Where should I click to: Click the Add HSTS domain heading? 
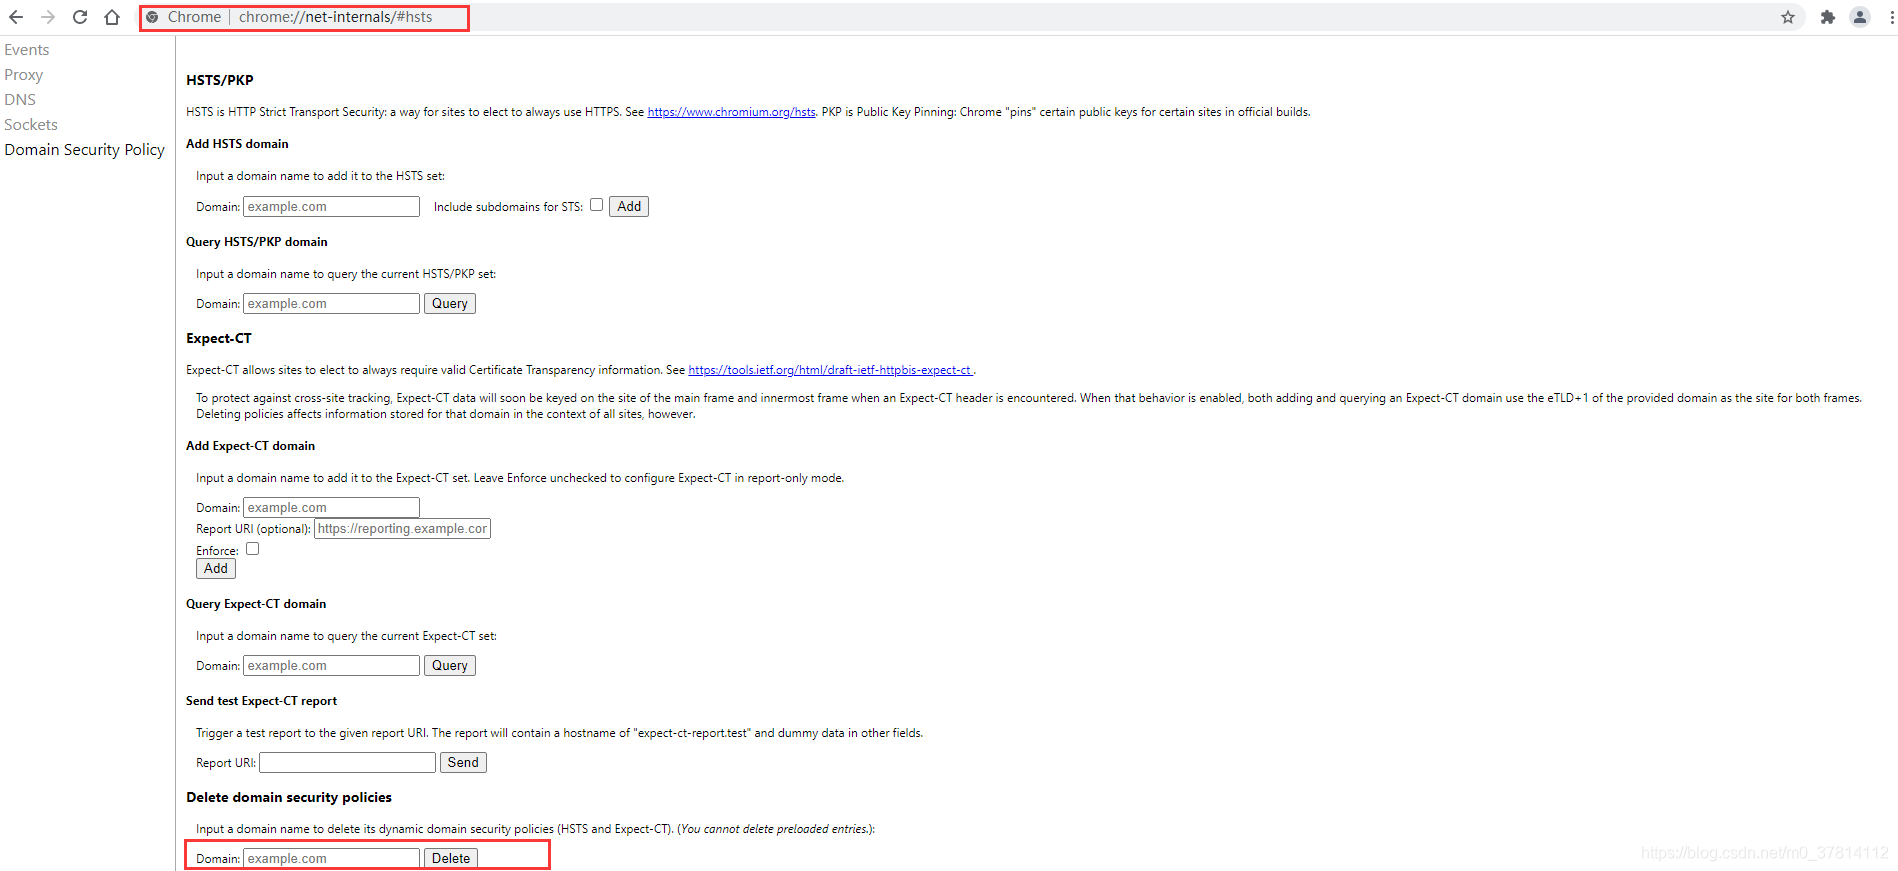pos(237,144)
